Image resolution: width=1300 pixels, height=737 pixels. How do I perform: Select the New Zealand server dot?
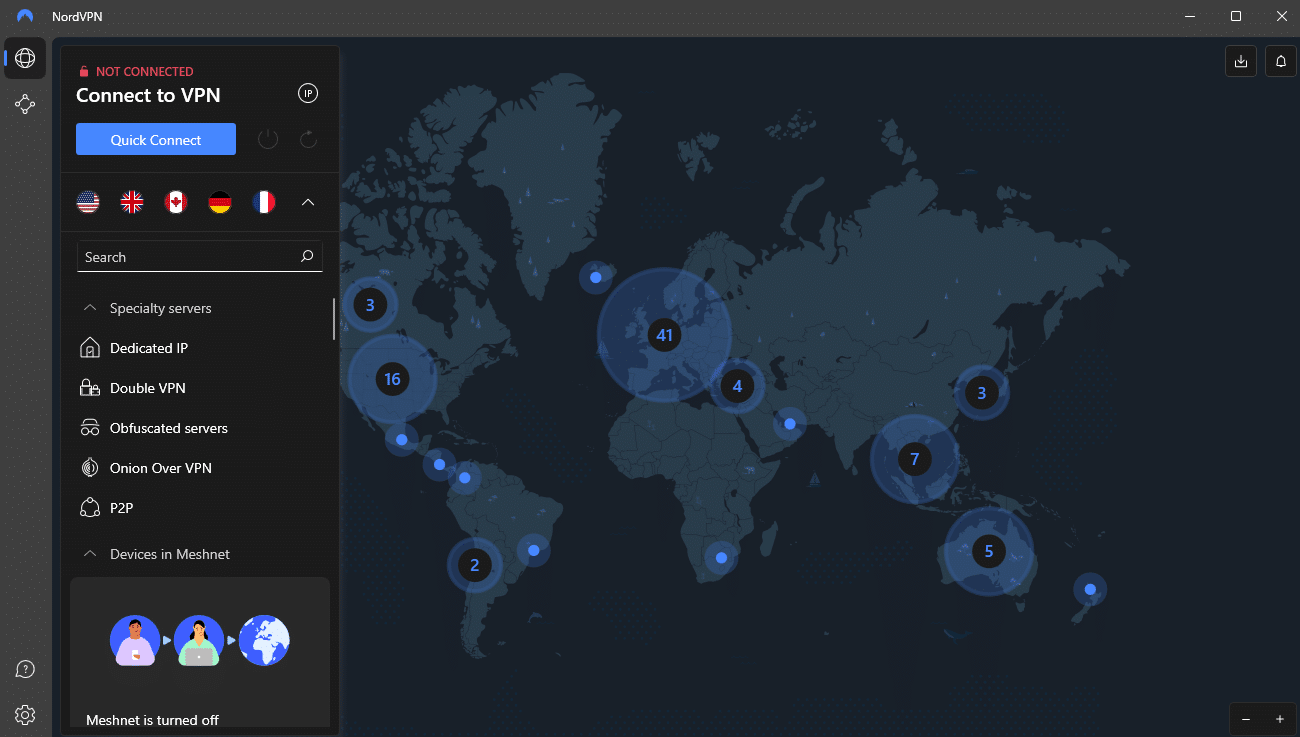pyautogui.click(x=1090, y=589)
